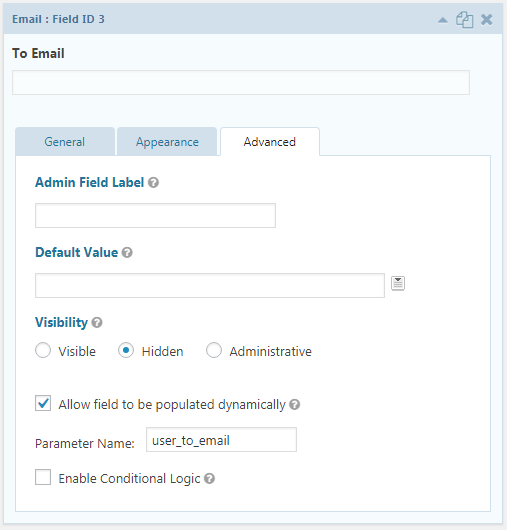Select the Hidden visibility option
The image size is (507, 530).
[126, 350]
